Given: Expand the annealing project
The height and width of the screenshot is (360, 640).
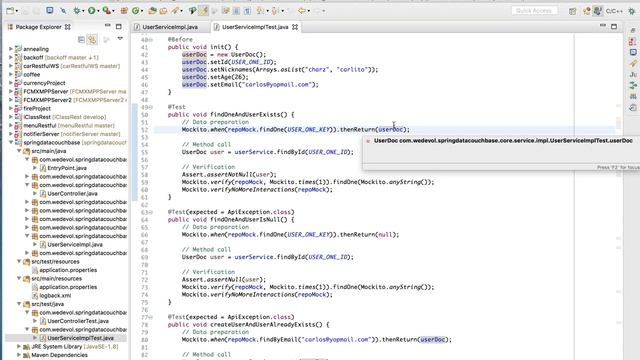Looking at the screenshot, I should [x=11, y=49].
